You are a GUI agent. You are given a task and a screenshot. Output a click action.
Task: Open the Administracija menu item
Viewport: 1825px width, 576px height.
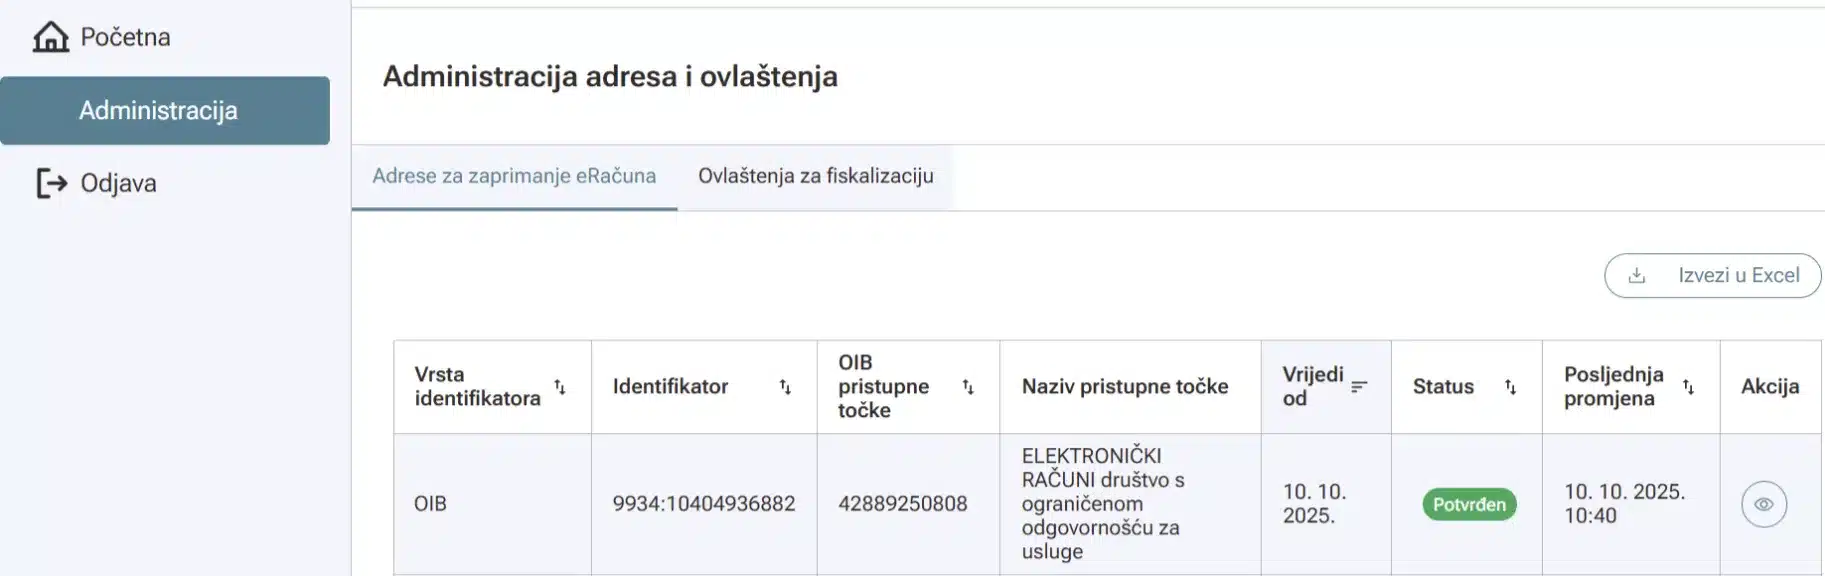point(158,111)
